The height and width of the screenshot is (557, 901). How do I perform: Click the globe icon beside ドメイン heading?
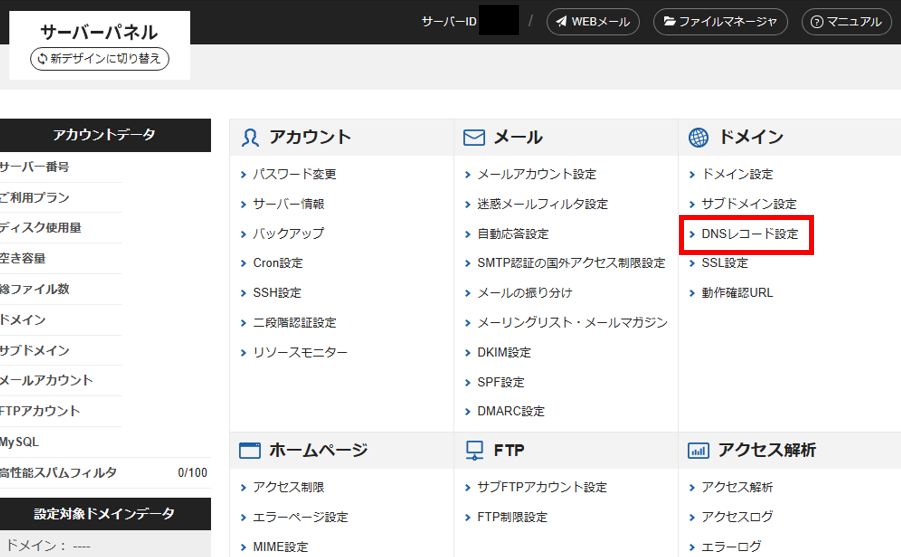pos(698,138)
